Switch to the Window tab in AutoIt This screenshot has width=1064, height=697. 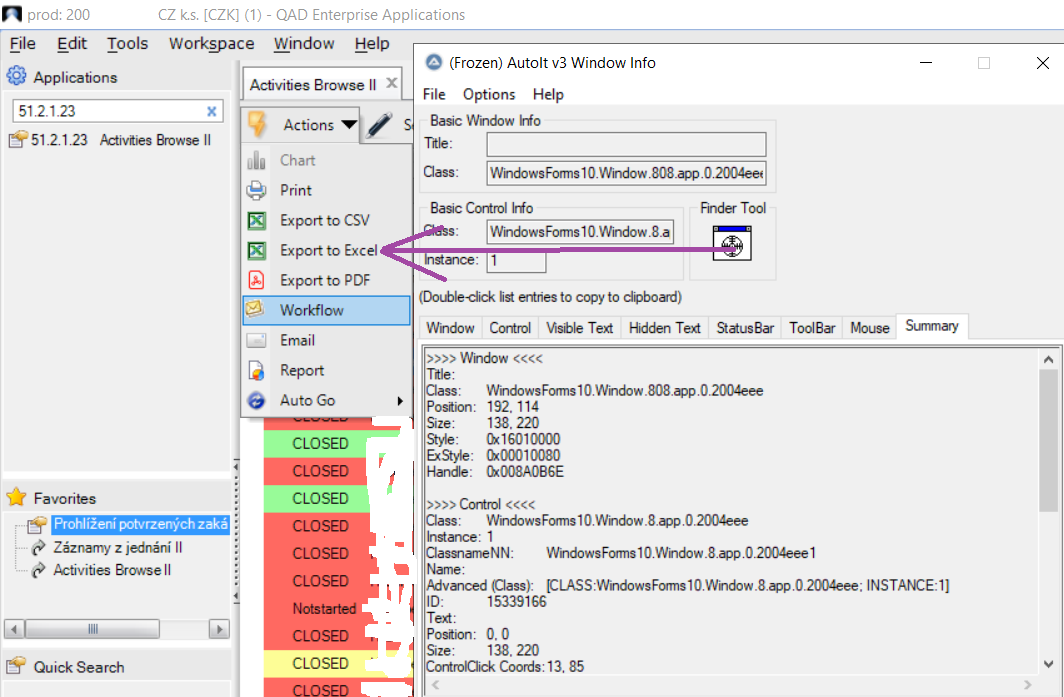[x=451, y=328]
